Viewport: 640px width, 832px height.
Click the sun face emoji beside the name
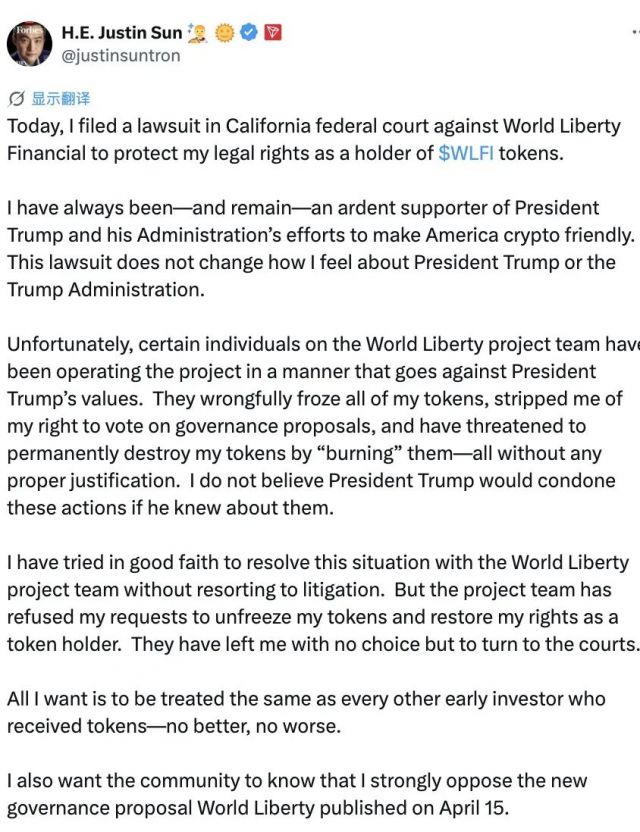pyautogui.click(x=225, y=33)
